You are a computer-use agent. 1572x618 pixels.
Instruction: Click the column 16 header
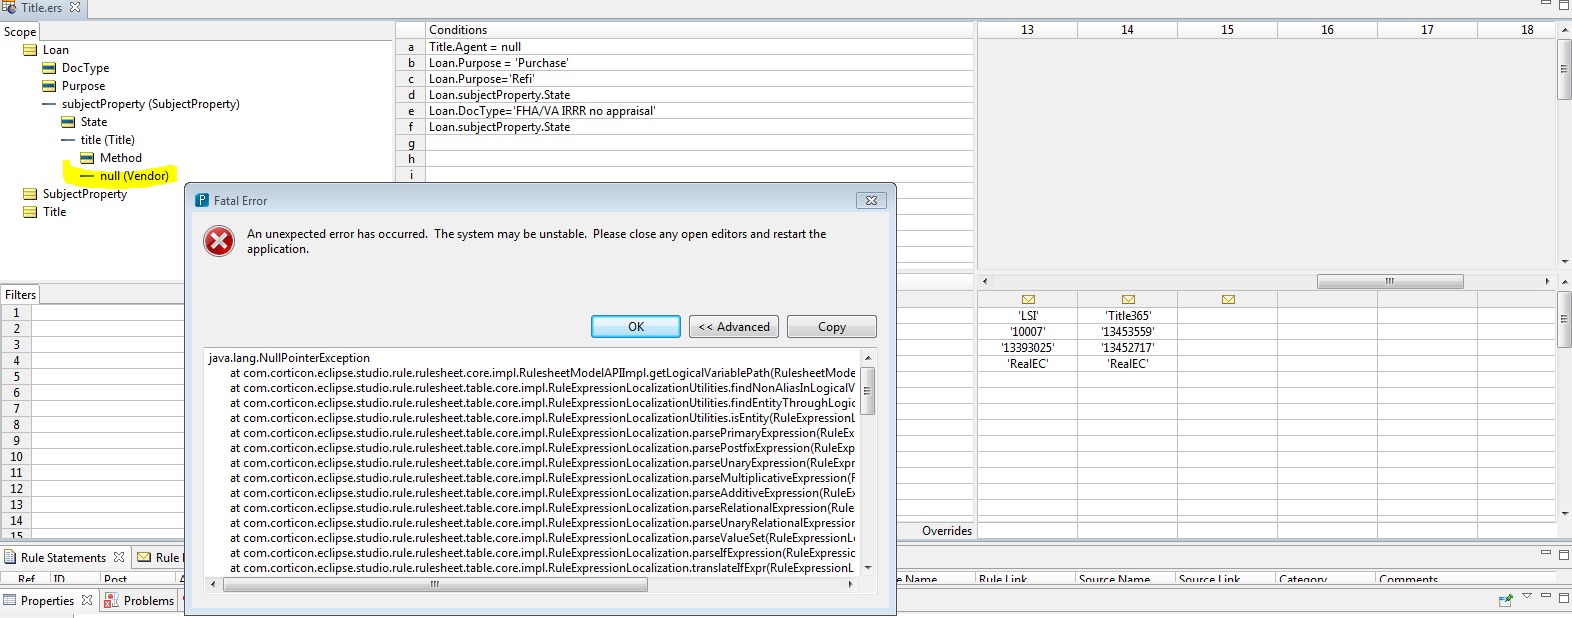coord(1327,30)
